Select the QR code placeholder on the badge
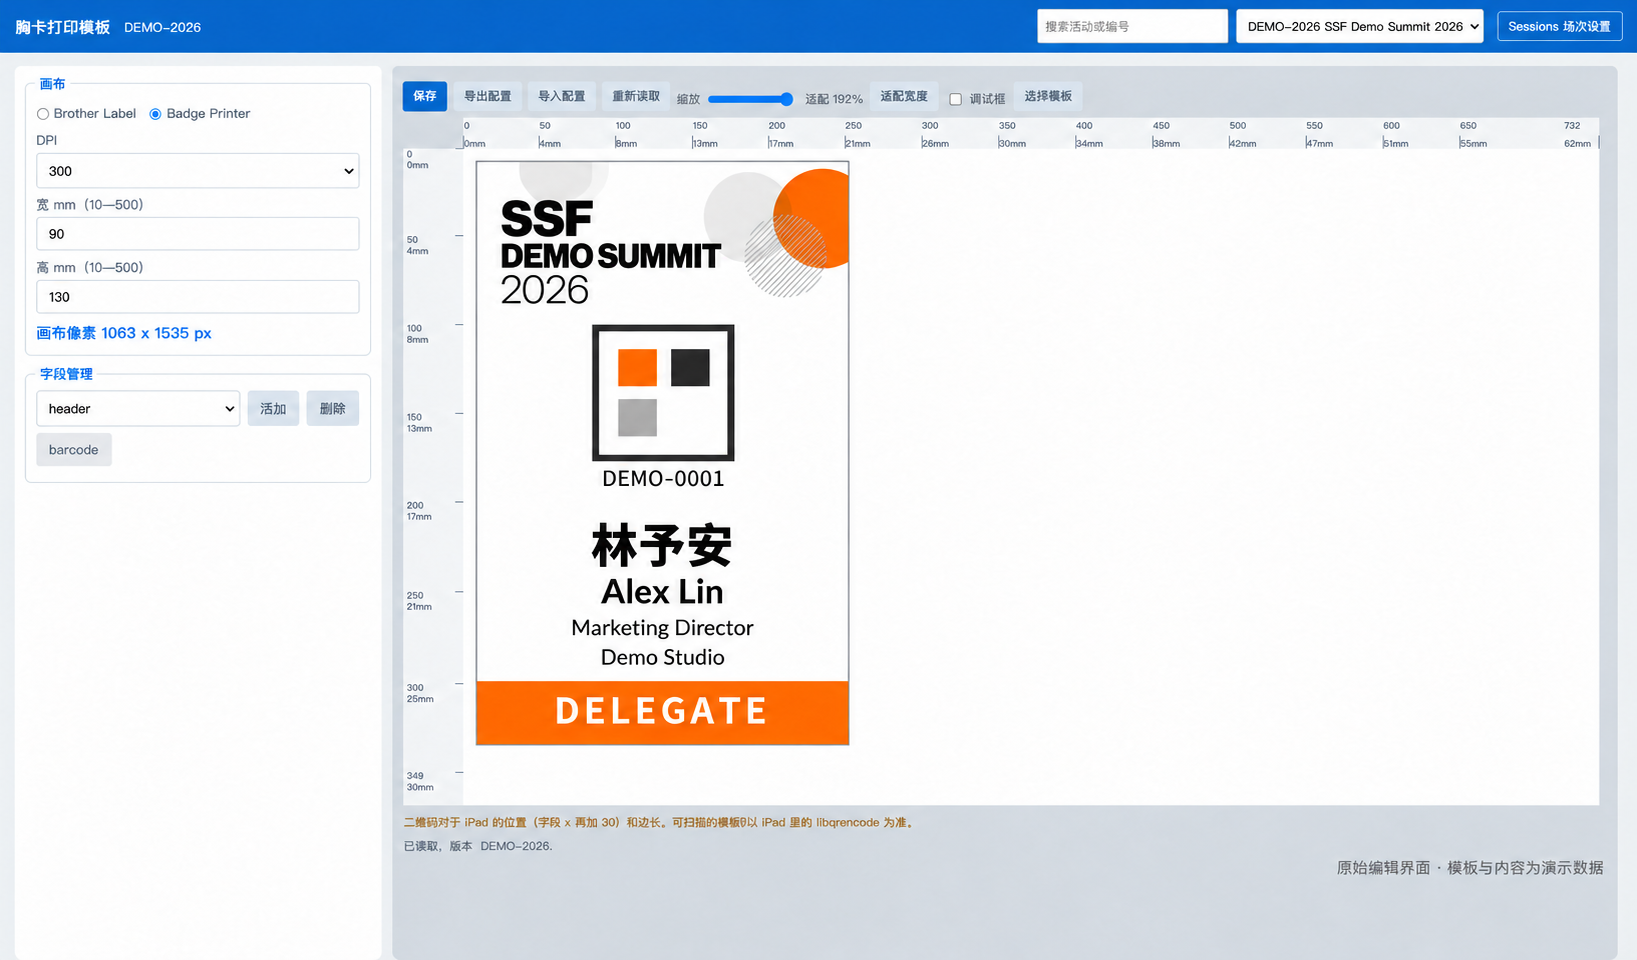This screenshot has width=1637, height=960. coord(663,393)
